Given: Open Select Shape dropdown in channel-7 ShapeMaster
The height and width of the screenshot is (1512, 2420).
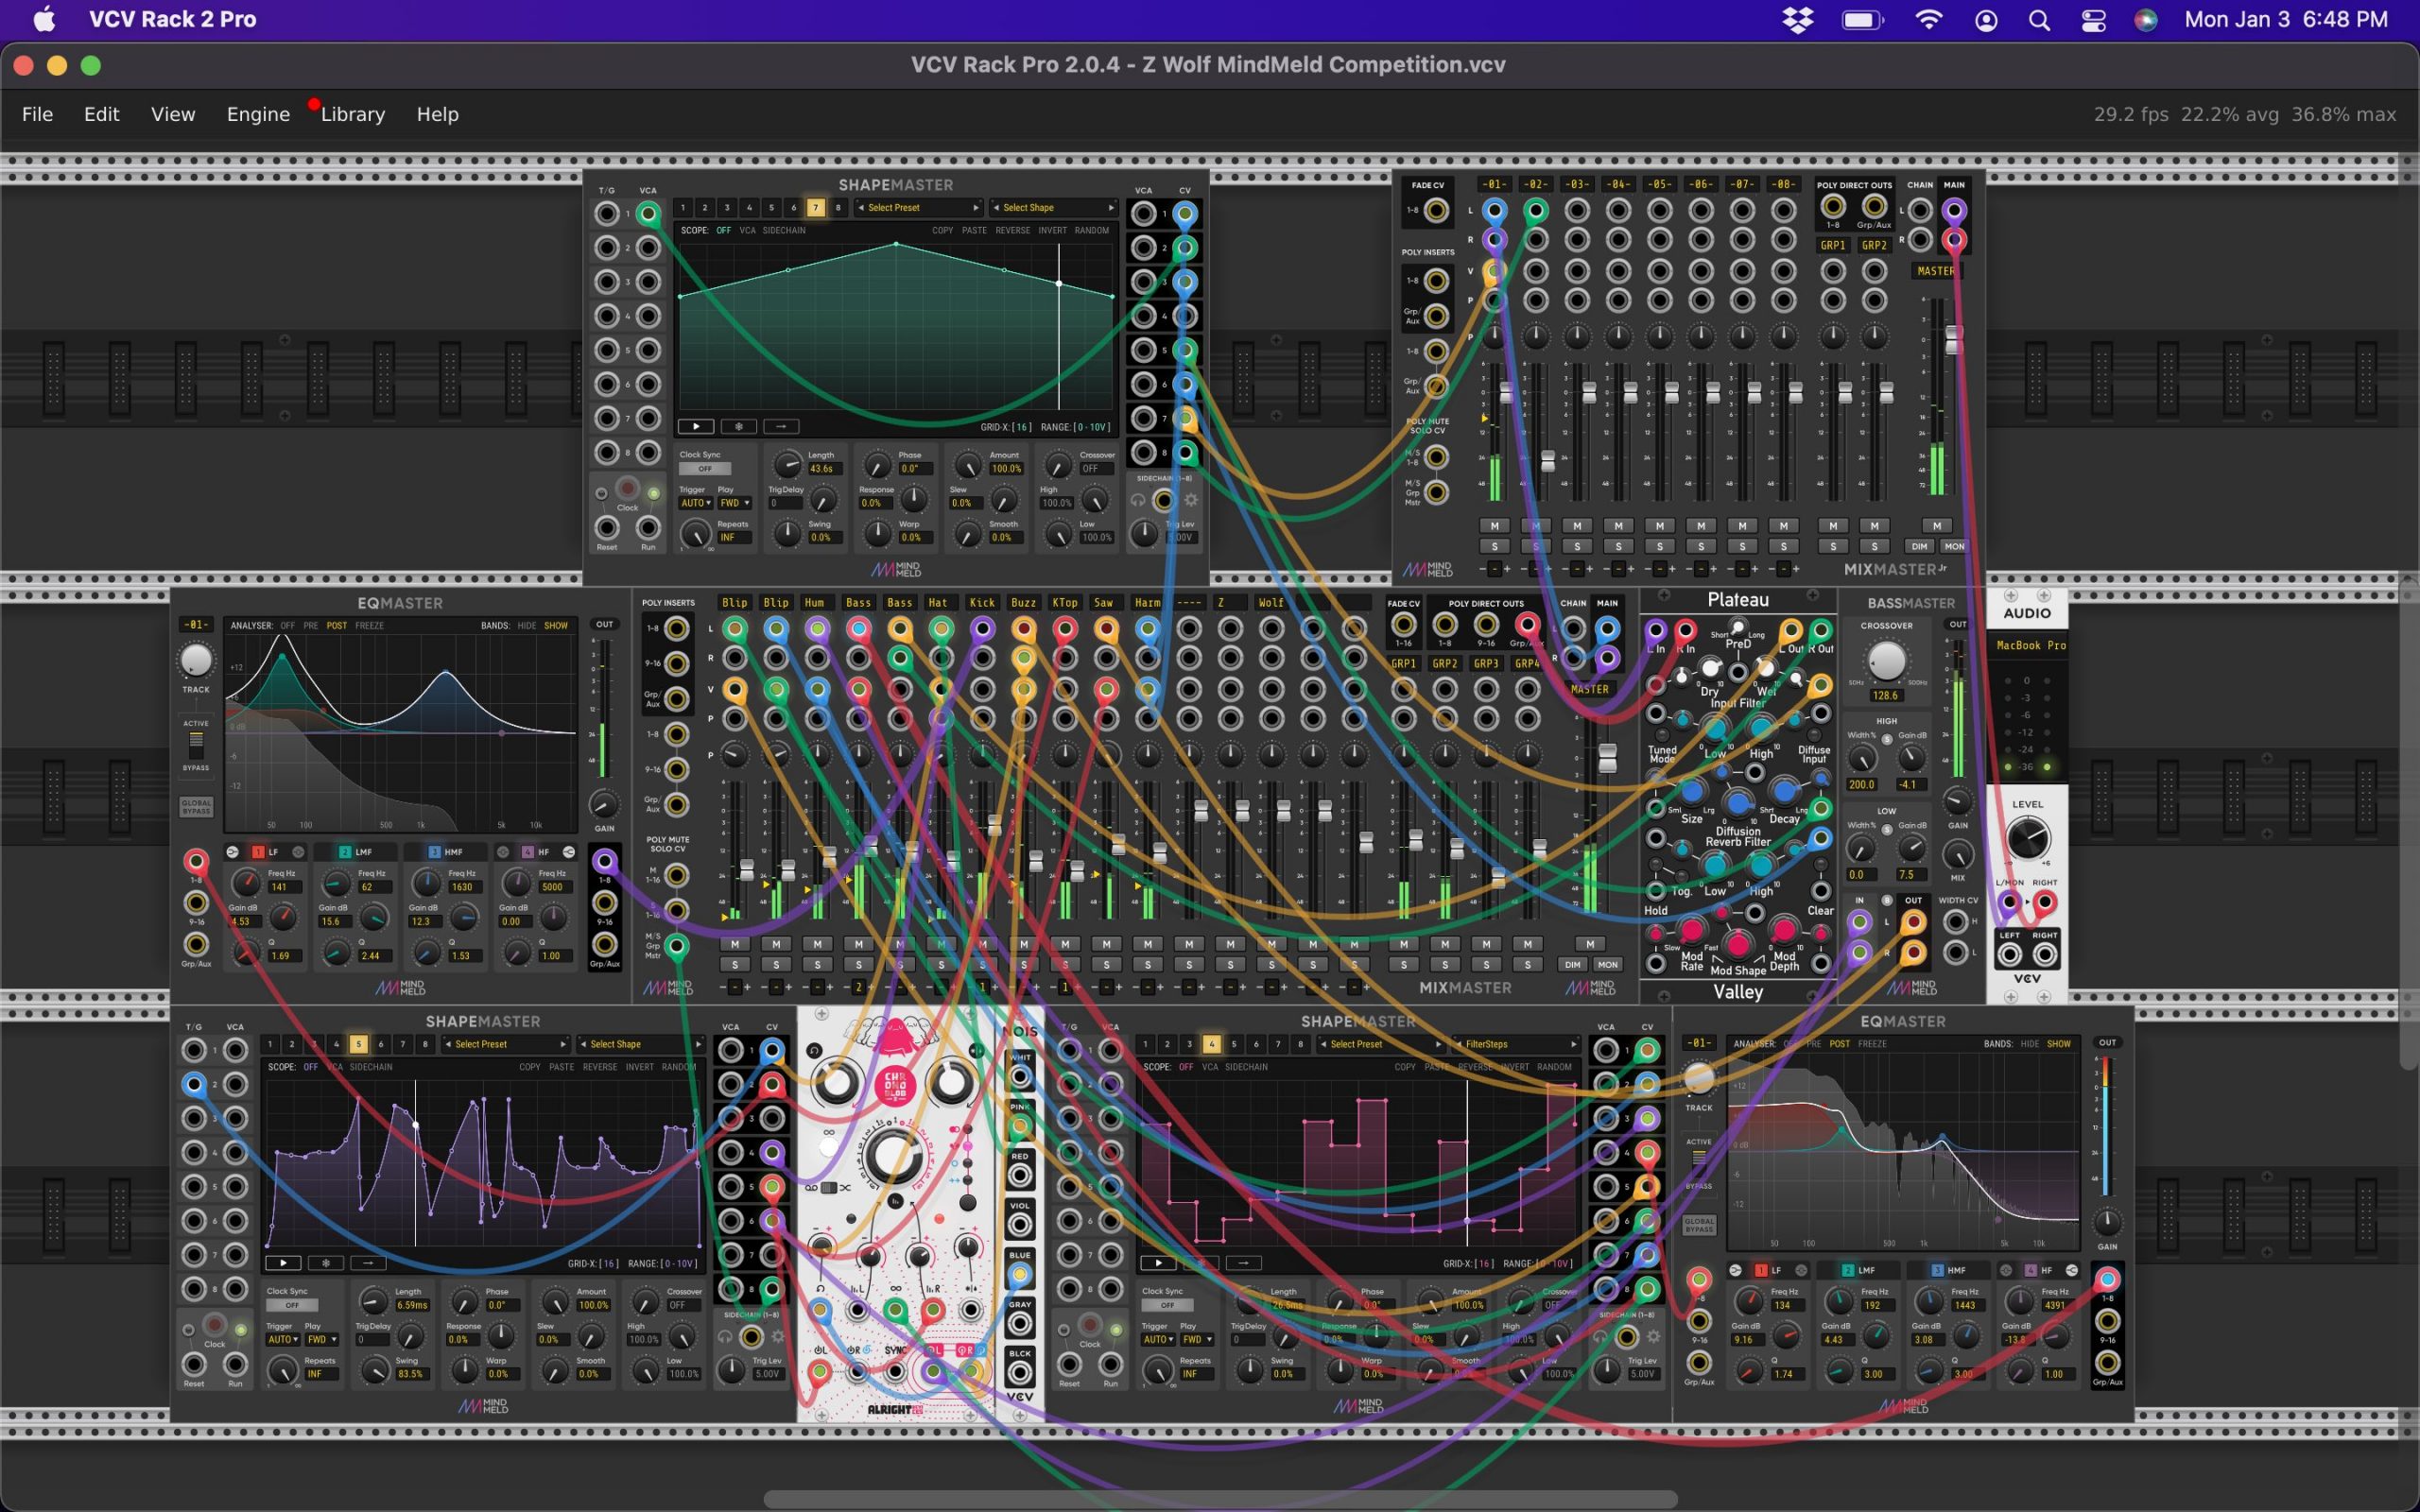Looking at the screenshot, I should click(x=1054, y=208).
